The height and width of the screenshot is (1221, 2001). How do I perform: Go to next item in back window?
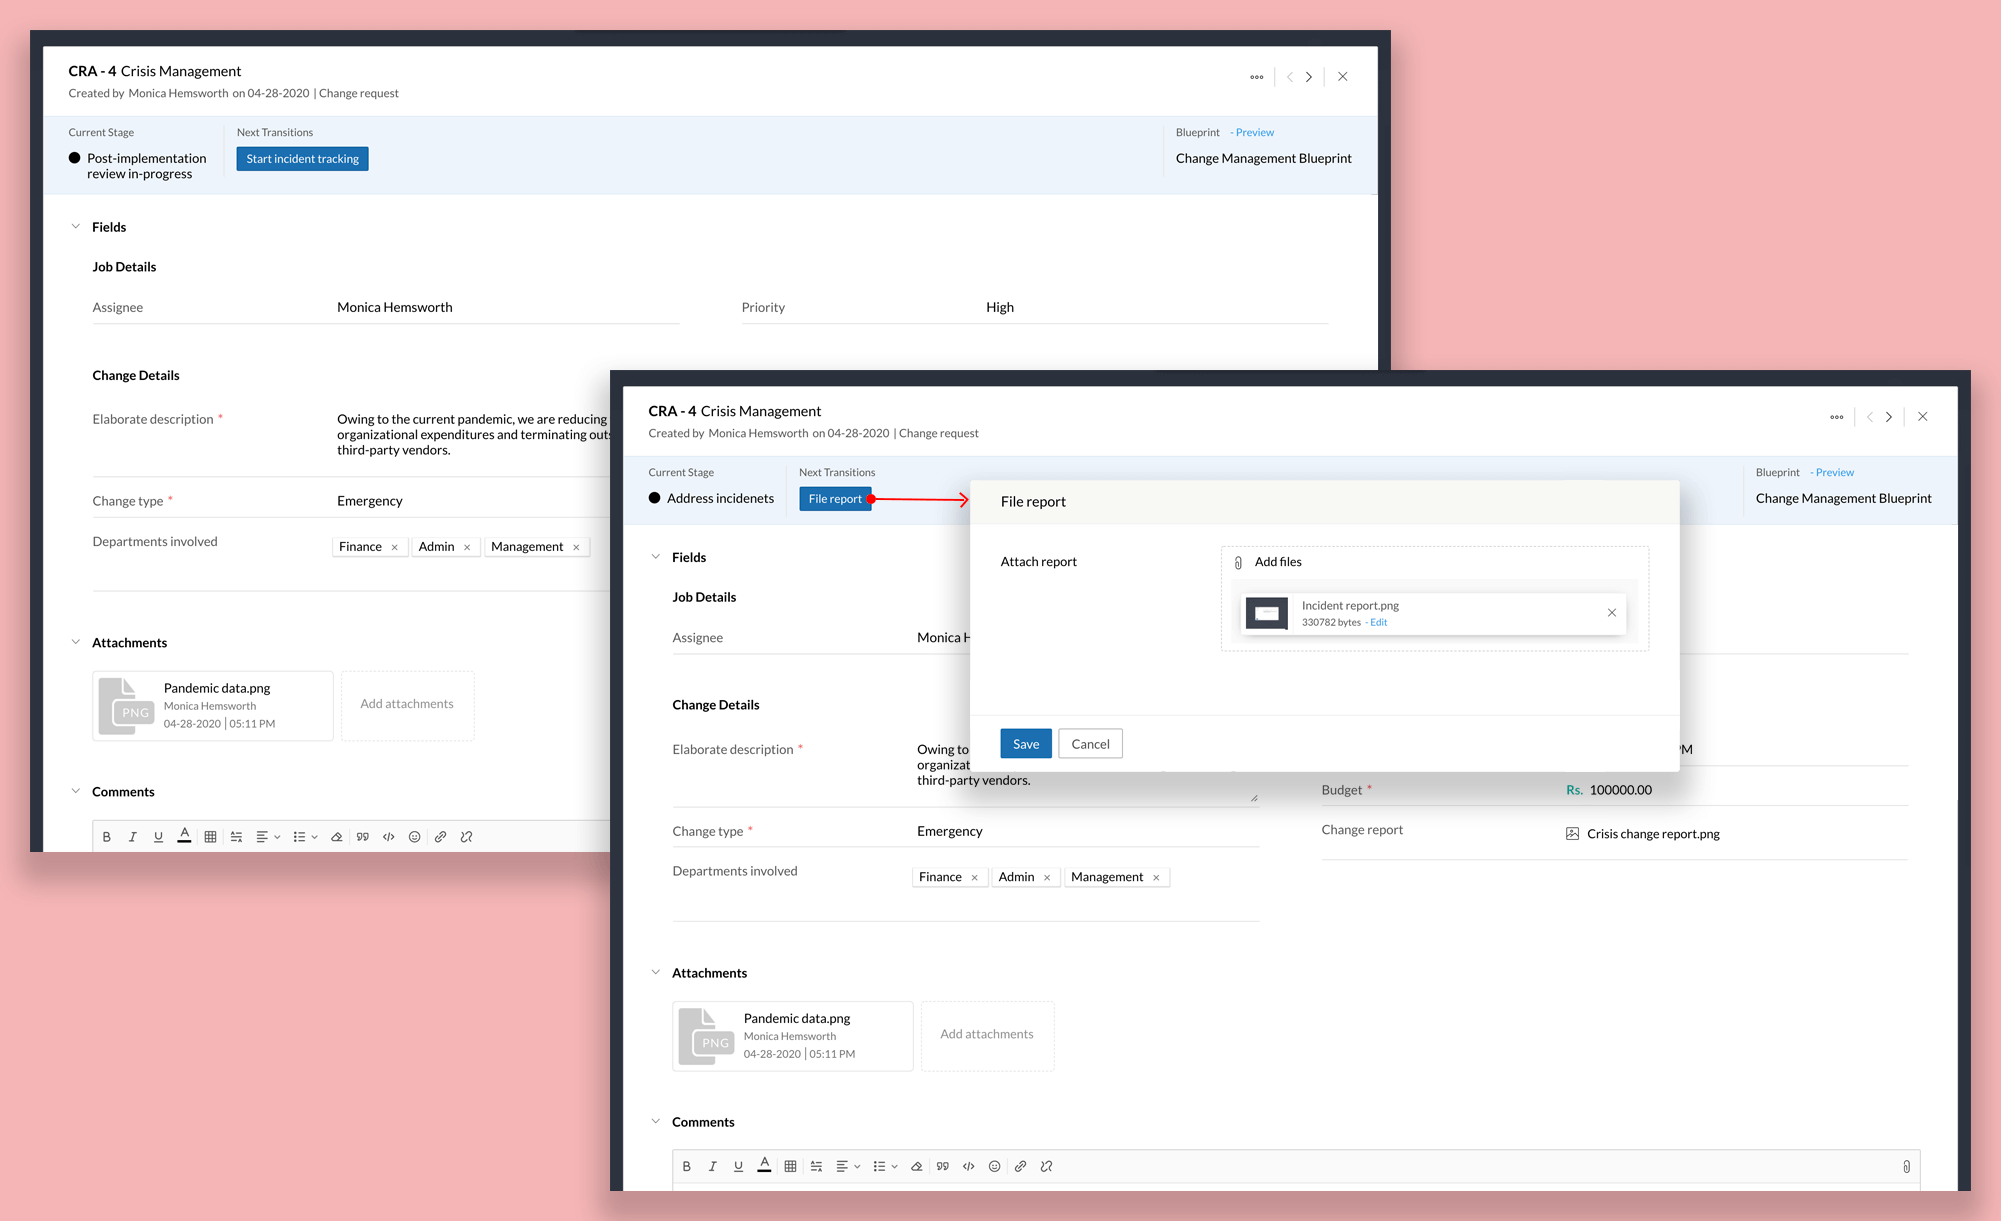coord(1309,77)
